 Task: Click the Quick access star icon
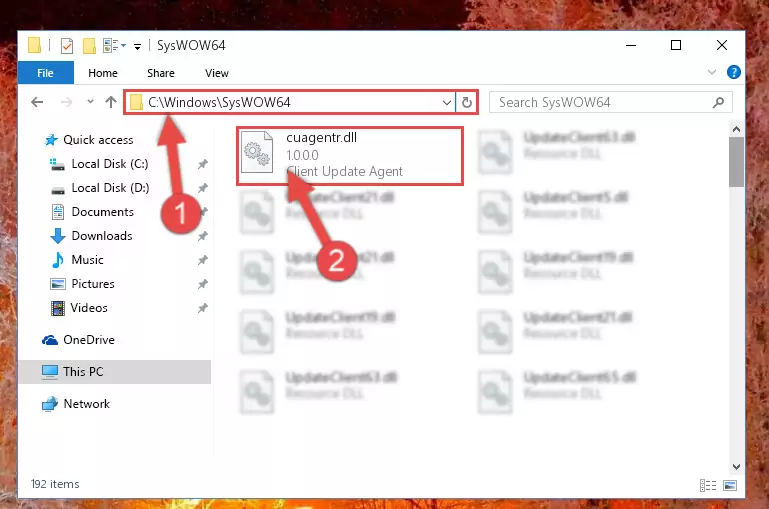[x=51, y=140]
